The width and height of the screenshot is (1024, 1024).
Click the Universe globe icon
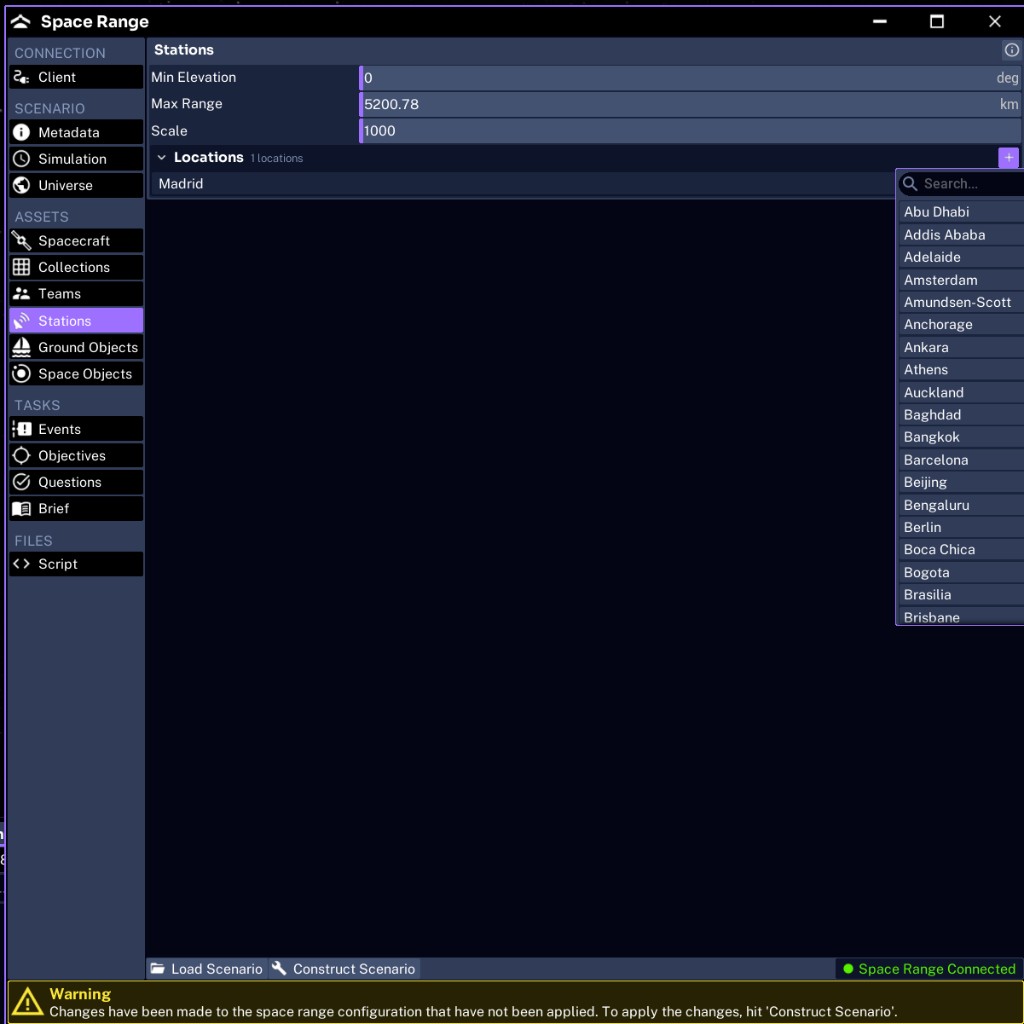pyautogui.click(x=22, y=185)
